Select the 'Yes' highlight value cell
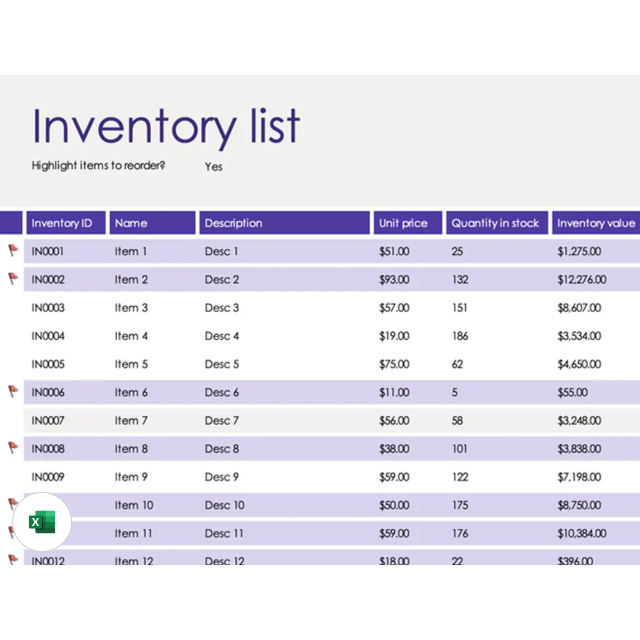 pyautogui.click(x=213, y=167)
